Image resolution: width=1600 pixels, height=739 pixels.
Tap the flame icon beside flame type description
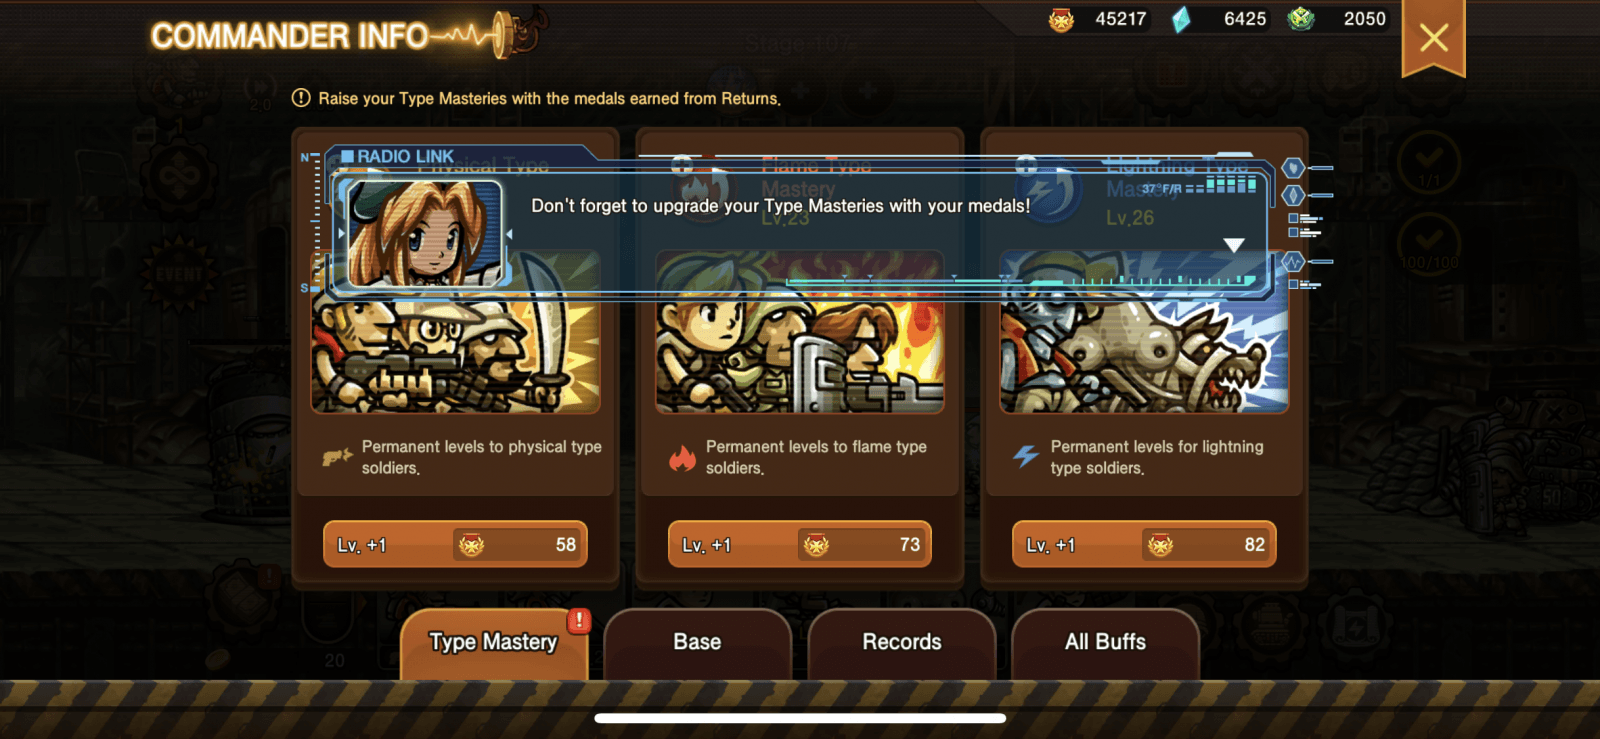(682, 458)
